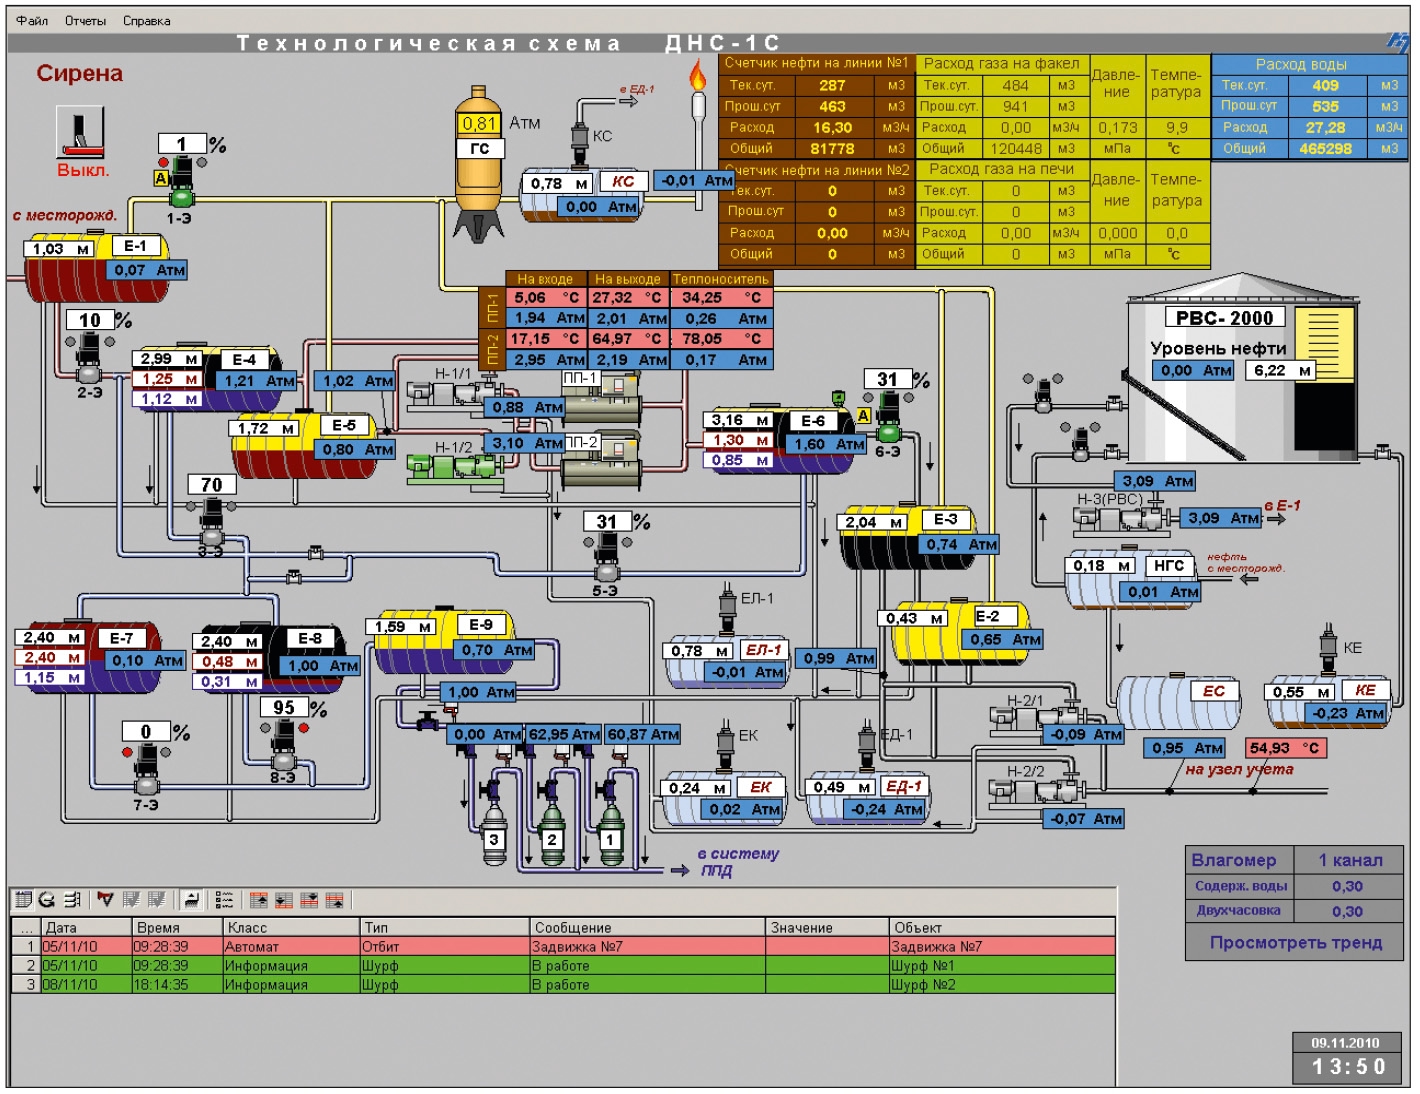Click the Сирена label
This screenshot has height=1094, width=1420.
click(x=80, y=73)
